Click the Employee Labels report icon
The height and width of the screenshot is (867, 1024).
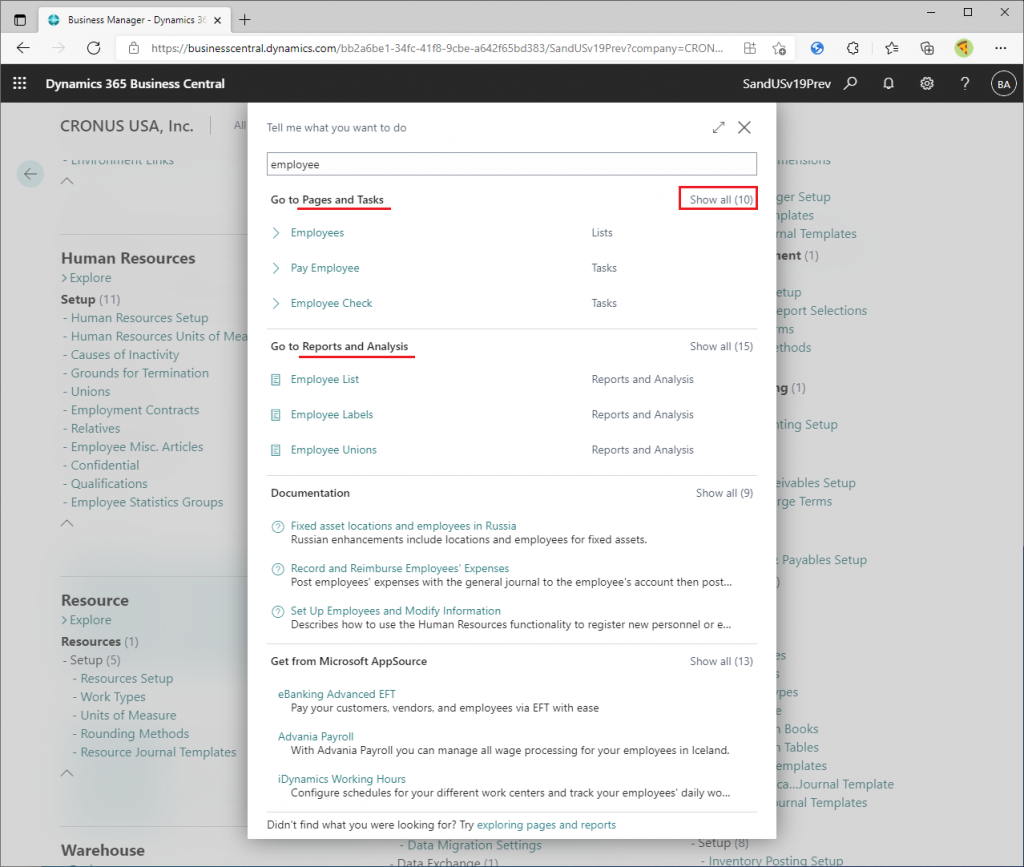pos(276,415)
